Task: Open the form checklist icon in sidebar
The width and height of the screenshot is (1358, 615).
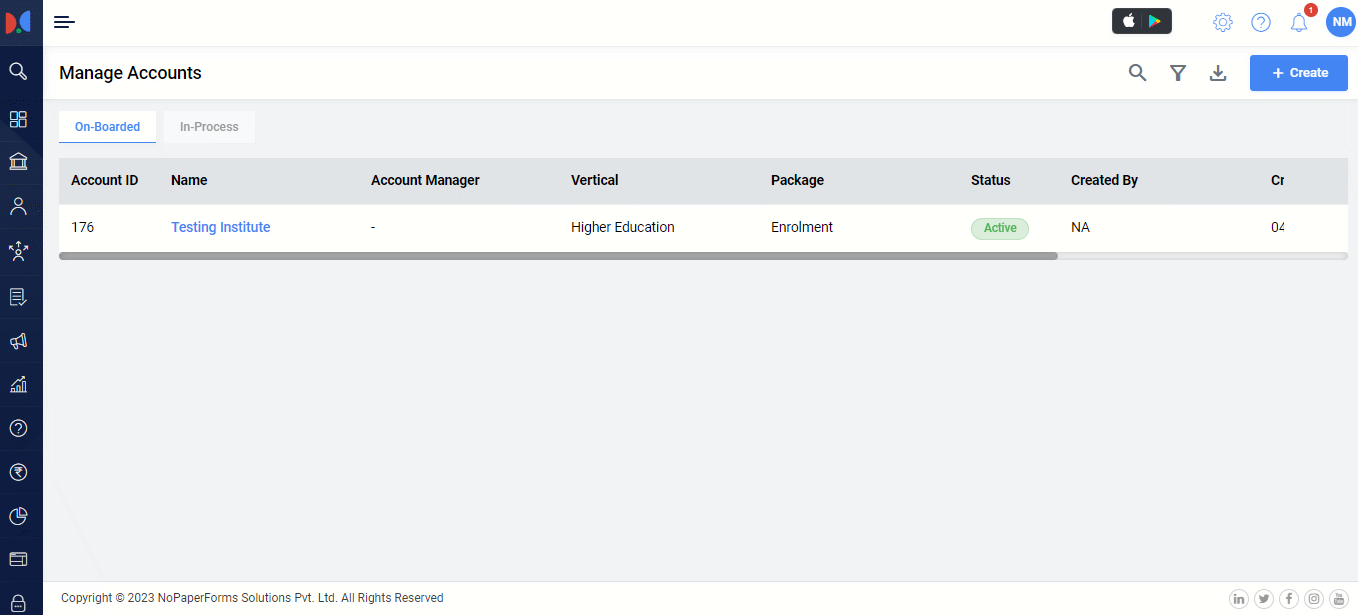Action: click(x=18, y=297)
